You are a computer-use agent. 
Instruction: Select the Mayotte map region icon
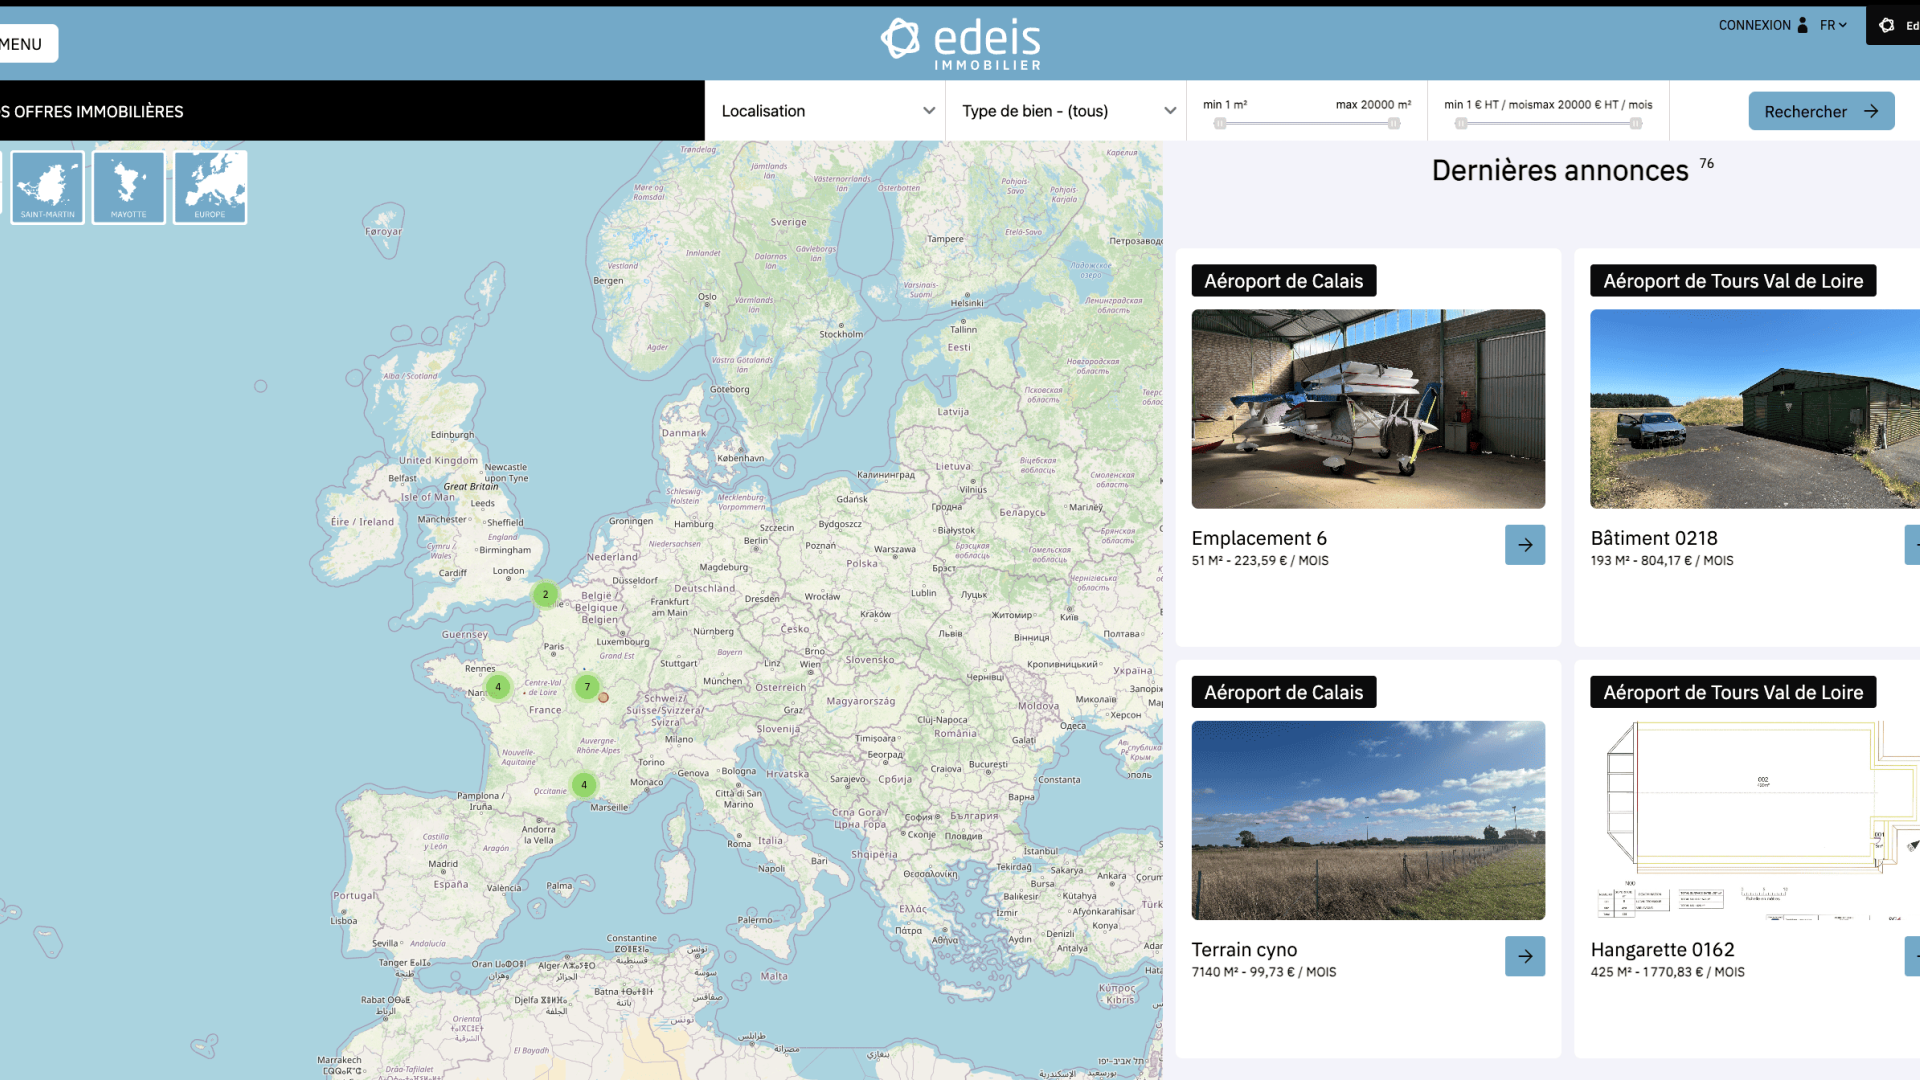click(x=128, y=187)
